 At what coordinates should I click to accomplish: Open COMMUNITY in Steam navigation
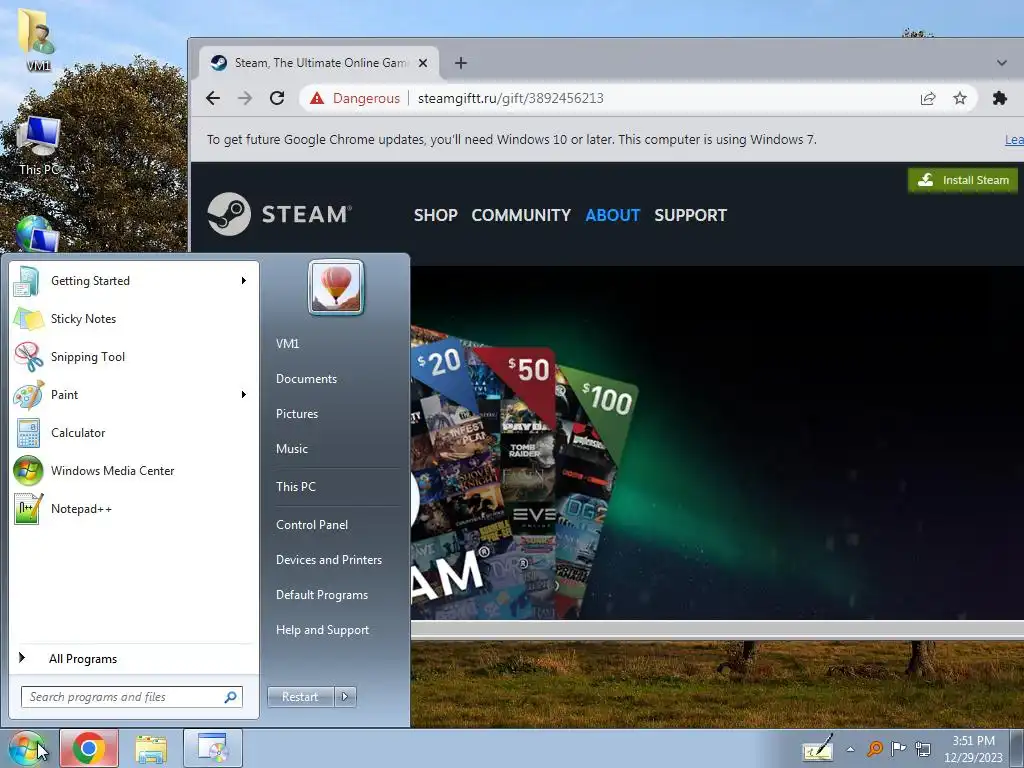click(x=521, y=216)
